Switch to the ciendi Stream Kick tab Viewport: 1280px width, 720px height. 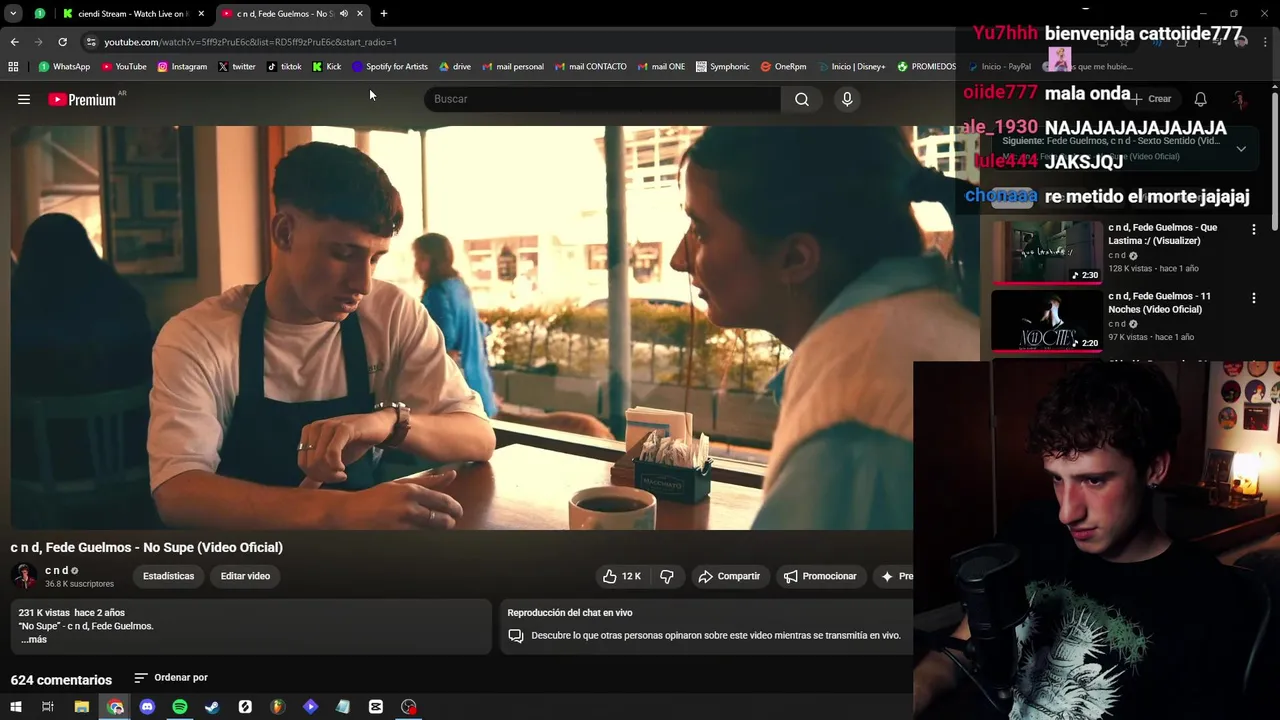pos(133,14)
